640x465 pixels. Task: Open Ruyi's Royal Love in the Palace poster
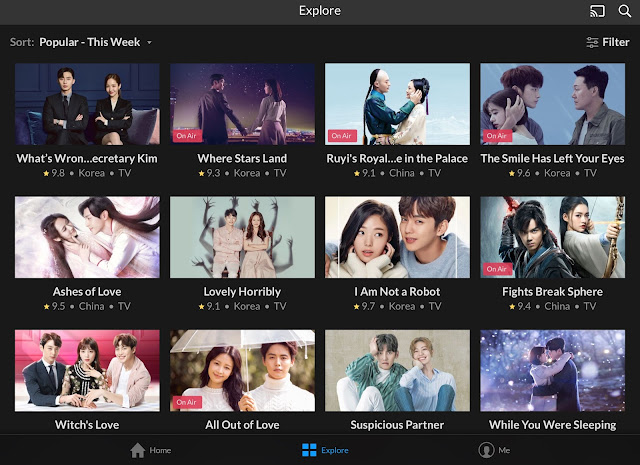397,104
